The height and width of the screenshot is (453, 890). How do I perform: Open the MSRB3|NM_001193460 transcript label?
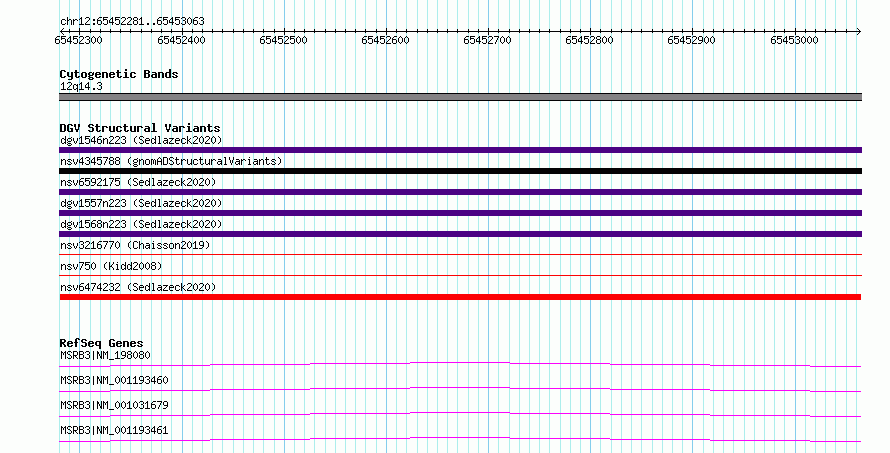point(114,380)
